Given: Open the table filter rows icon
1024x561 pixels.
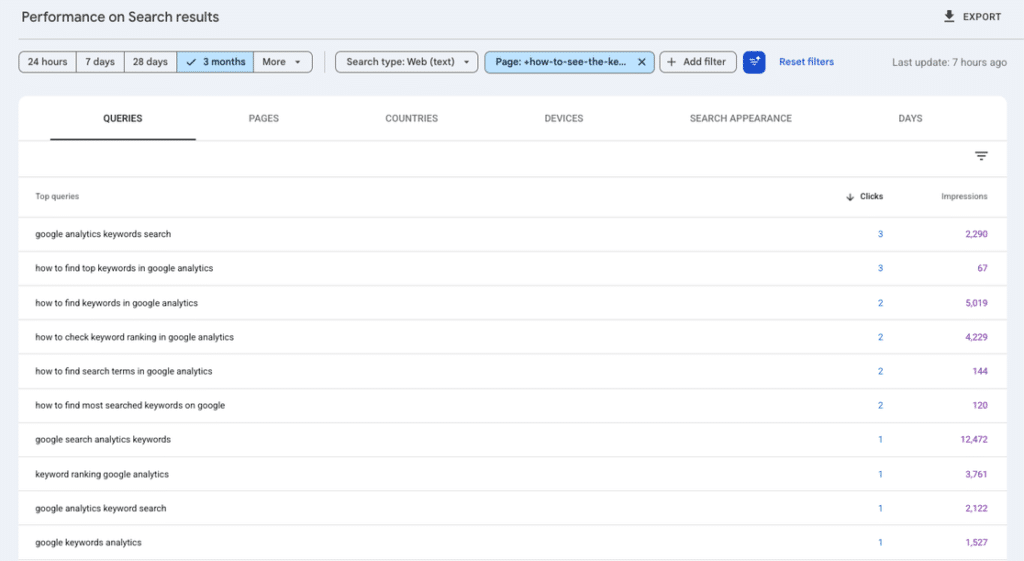Looking at the screenshot, I should 981,155.
